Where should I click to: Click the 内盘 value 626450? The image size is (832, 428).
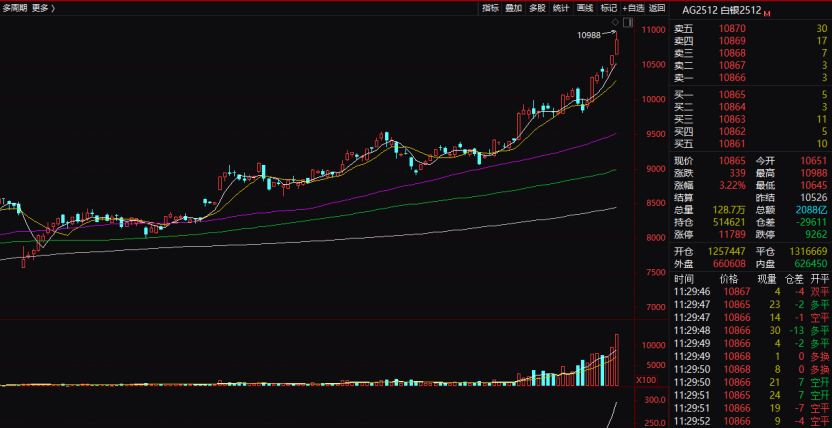[812, 263]
